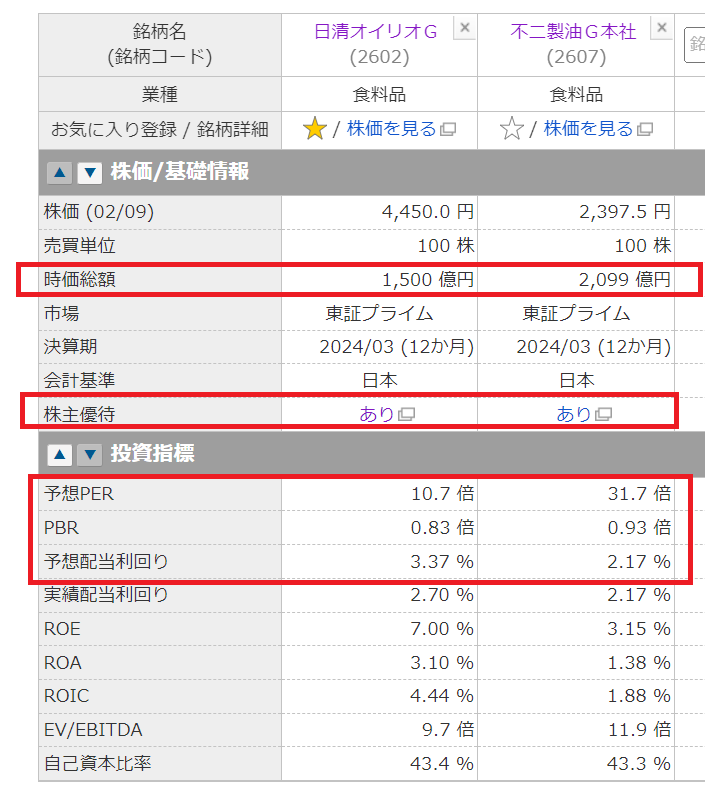Click the external-link icon beside 日清オイリオG 株価を見る
705x793 pixels.
[448, 129]
